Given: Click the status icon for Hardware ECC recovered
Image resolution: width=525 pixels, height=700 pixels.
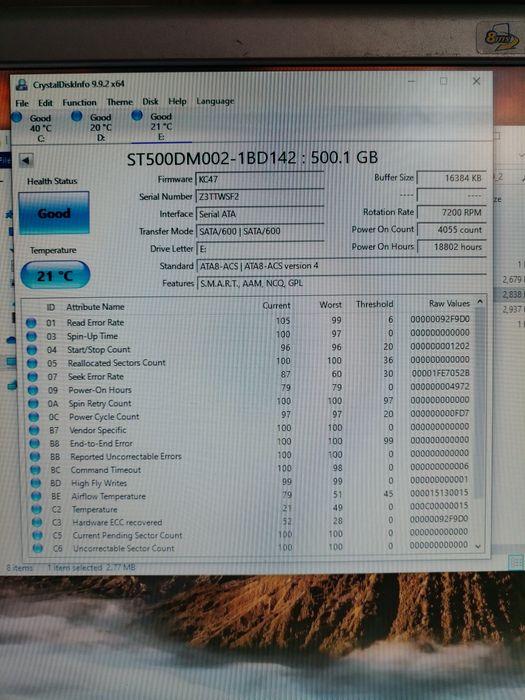Looking at the screenshot, I should (38, 522).
